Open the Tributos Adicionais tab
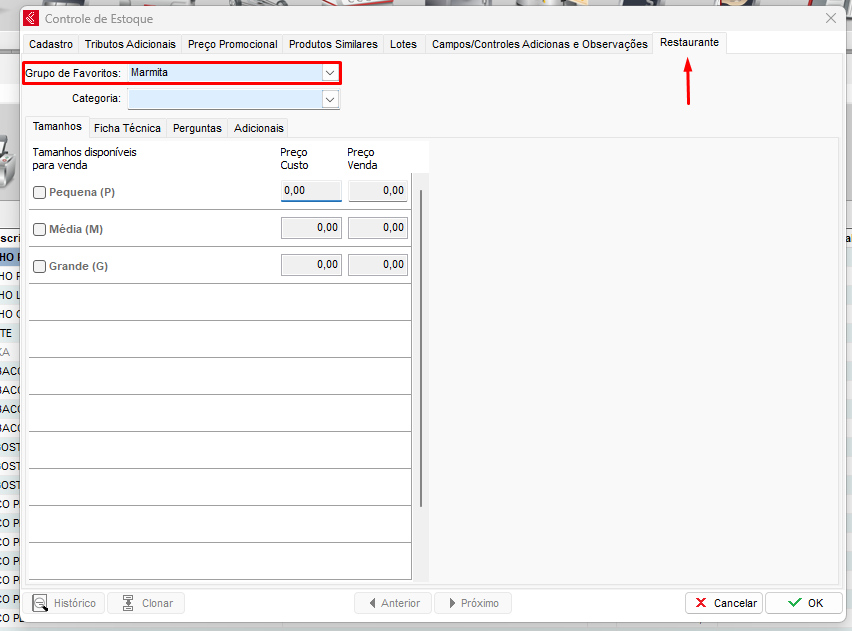Screen dimensions: 852x631 coord(130,44)
